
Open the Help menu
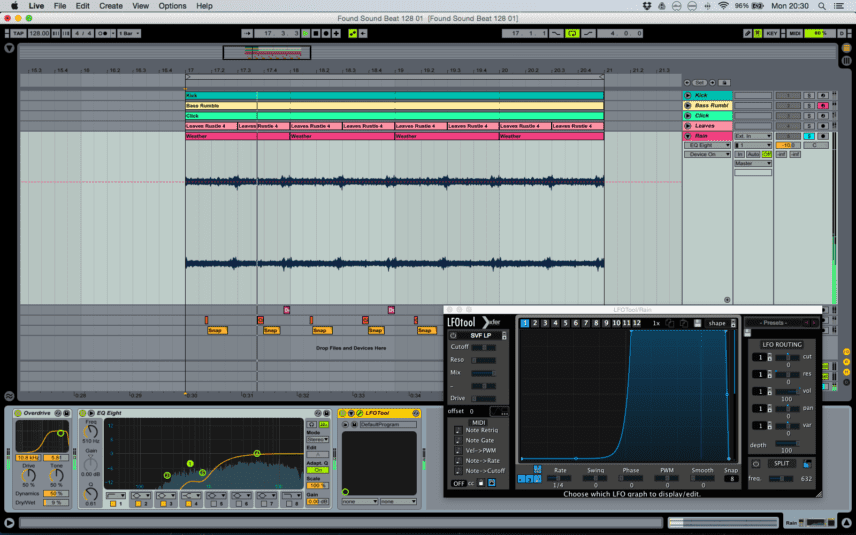click(x=204, y=6)
